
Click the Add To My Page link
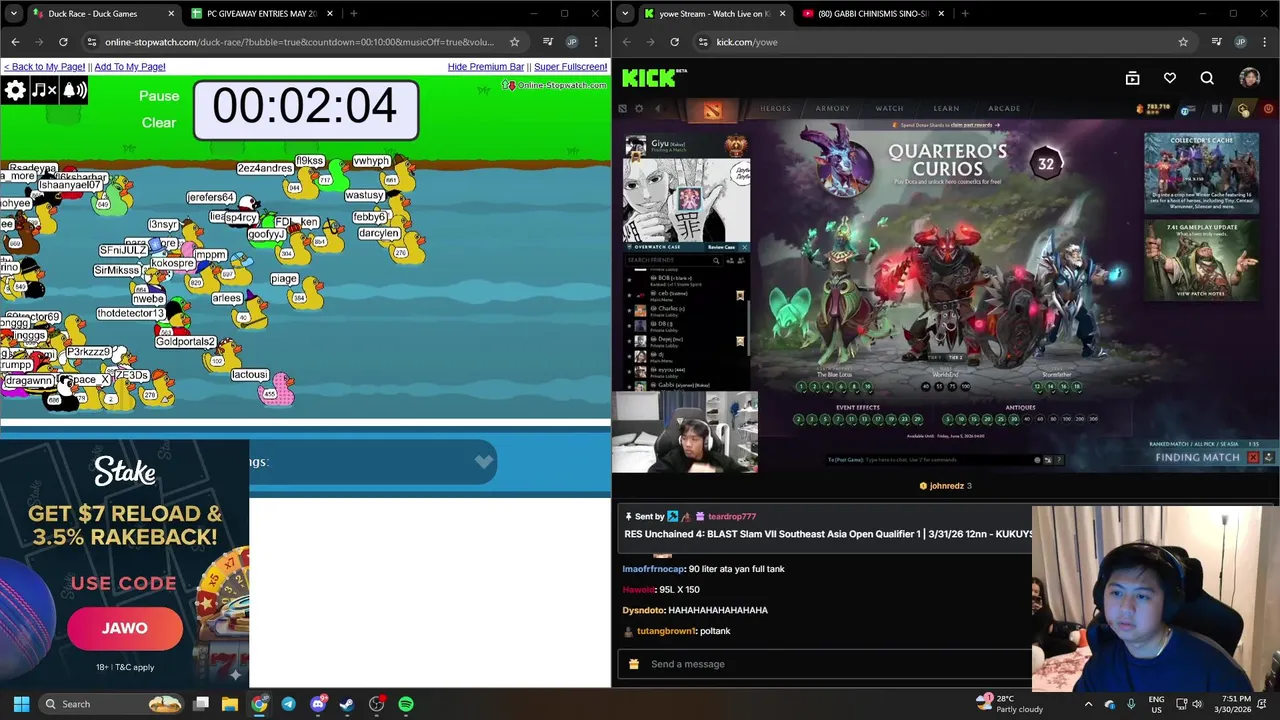pyautogui.click(x=130, y=67)
